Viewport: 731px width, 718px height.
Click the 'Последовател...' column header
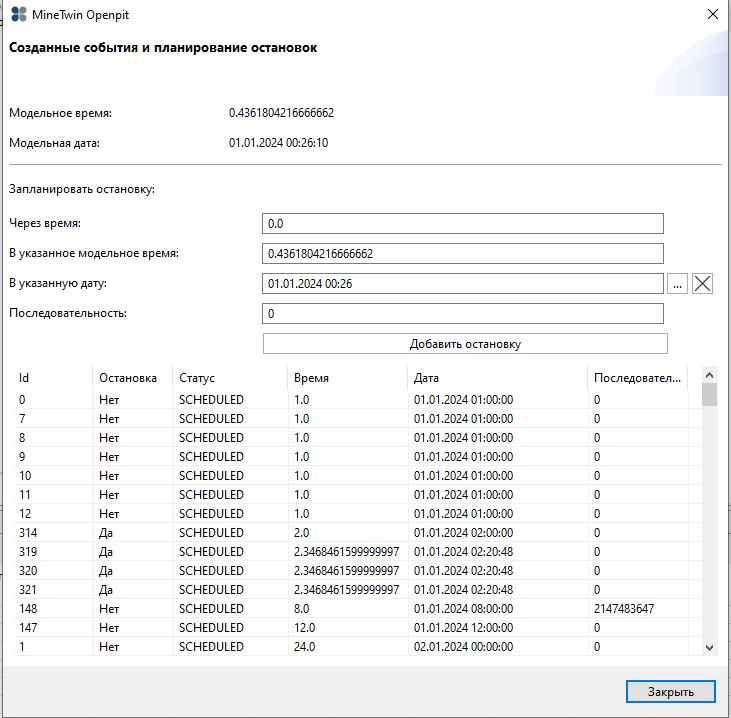pyautogui.click(x=637, y=378)
